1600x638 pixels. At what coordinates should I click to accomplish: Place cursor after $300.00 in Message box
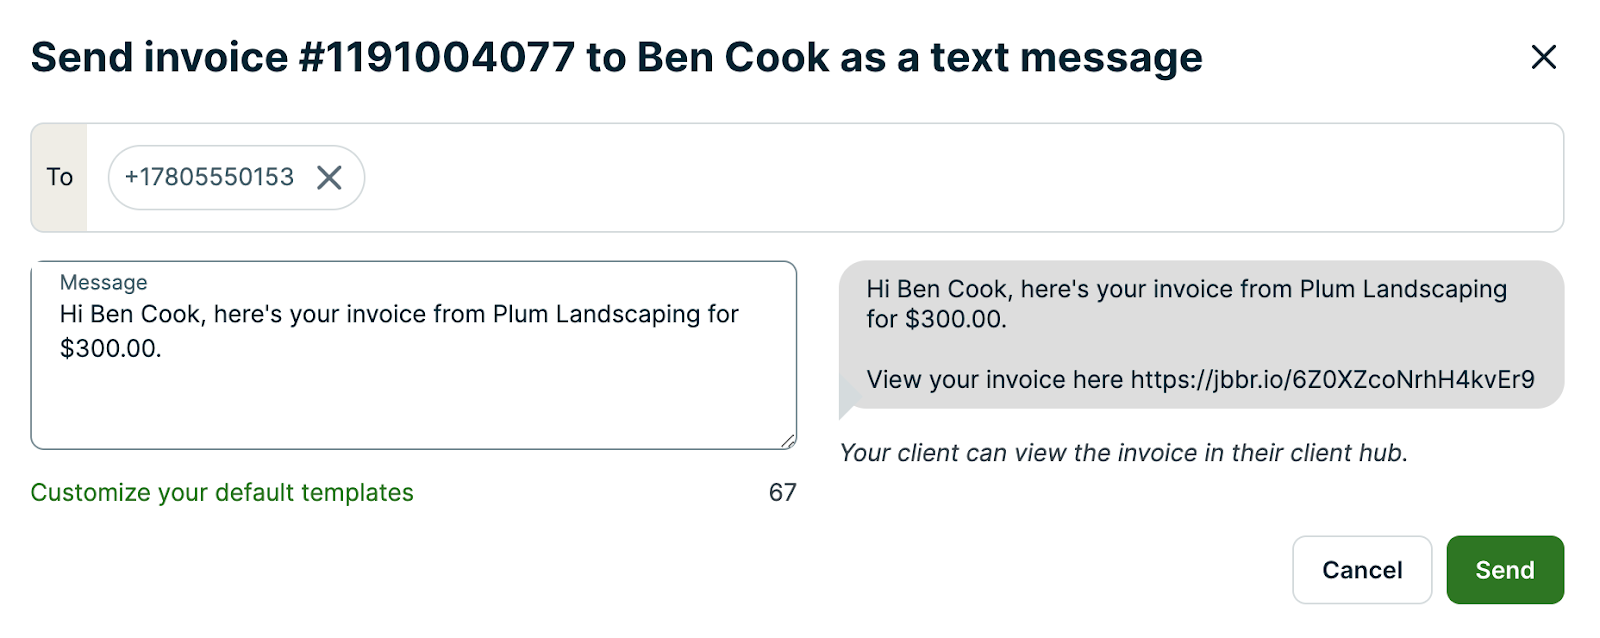163,349
